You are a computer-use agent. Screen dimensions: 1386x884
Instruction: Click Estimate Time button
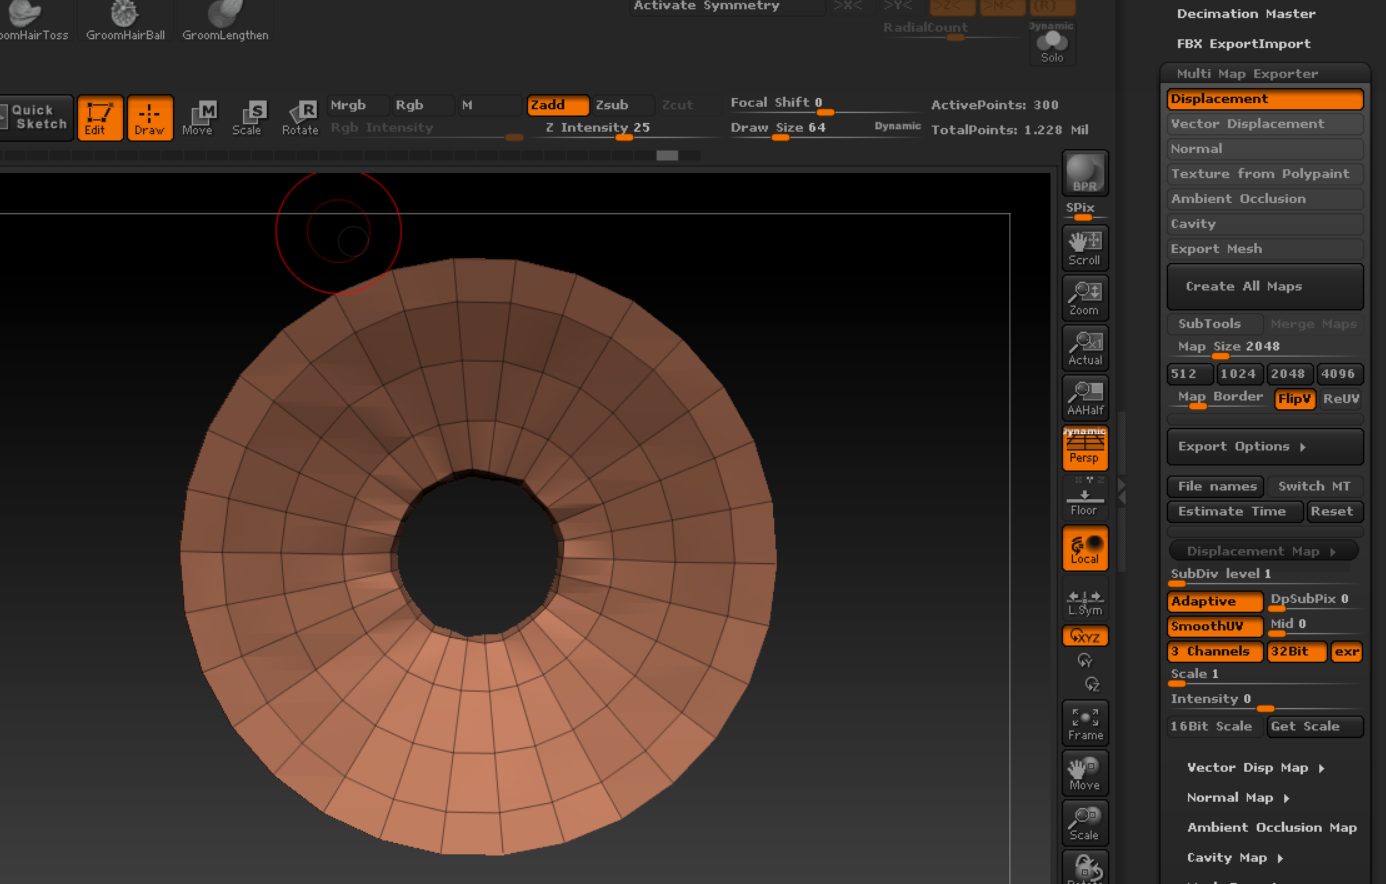coord(1235,512)
